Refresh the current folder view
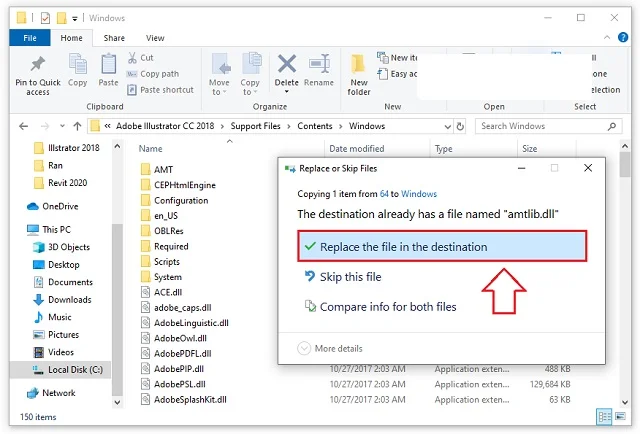Image resolution: width=640 pixels, height=434 pixels. pos(460,126)
